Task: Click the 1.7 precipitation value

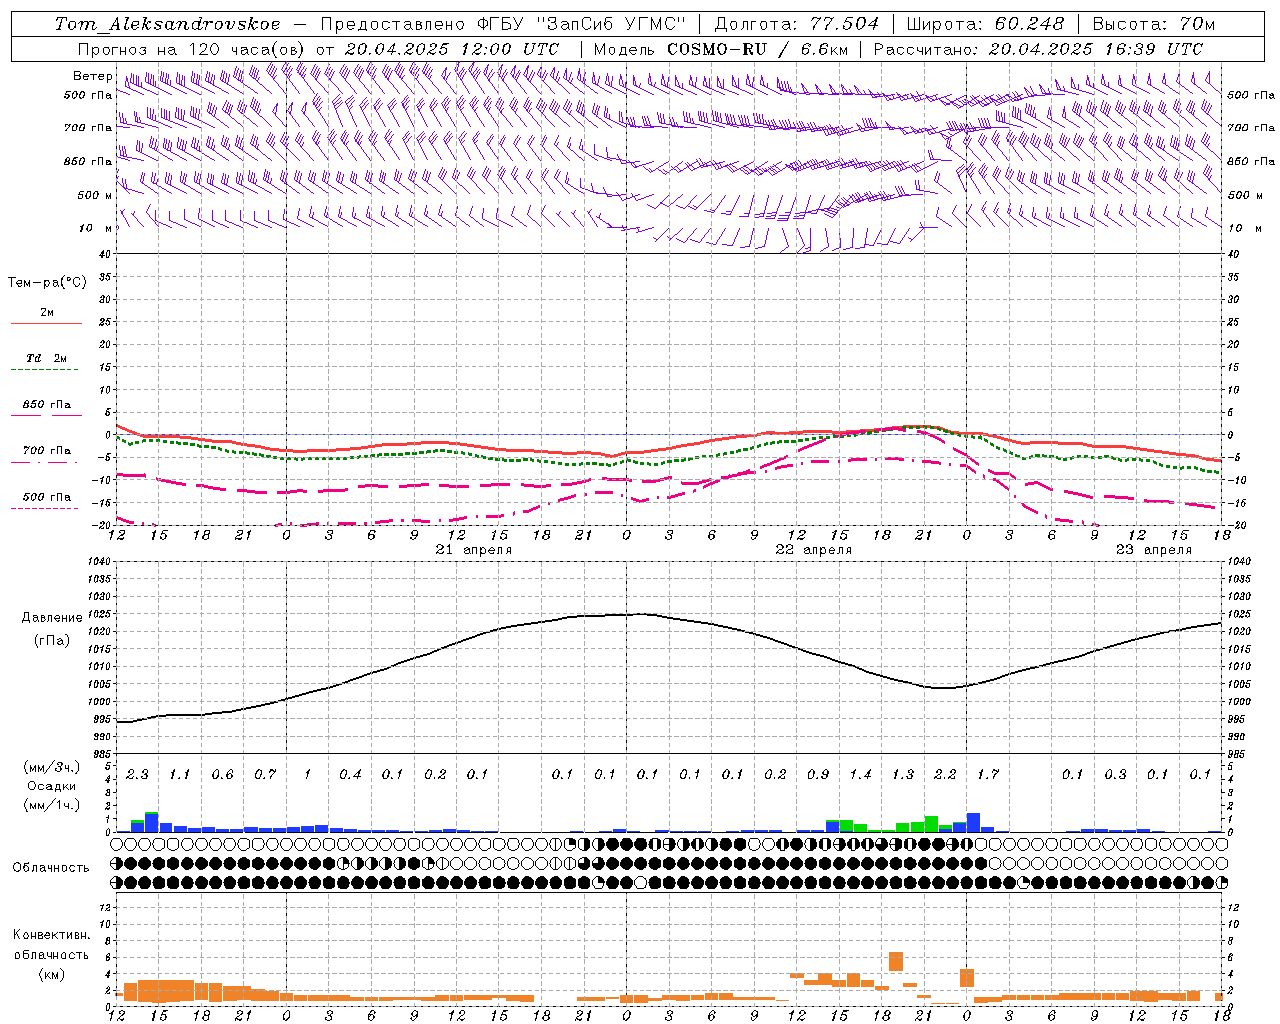Action: (x=988, y=774)
